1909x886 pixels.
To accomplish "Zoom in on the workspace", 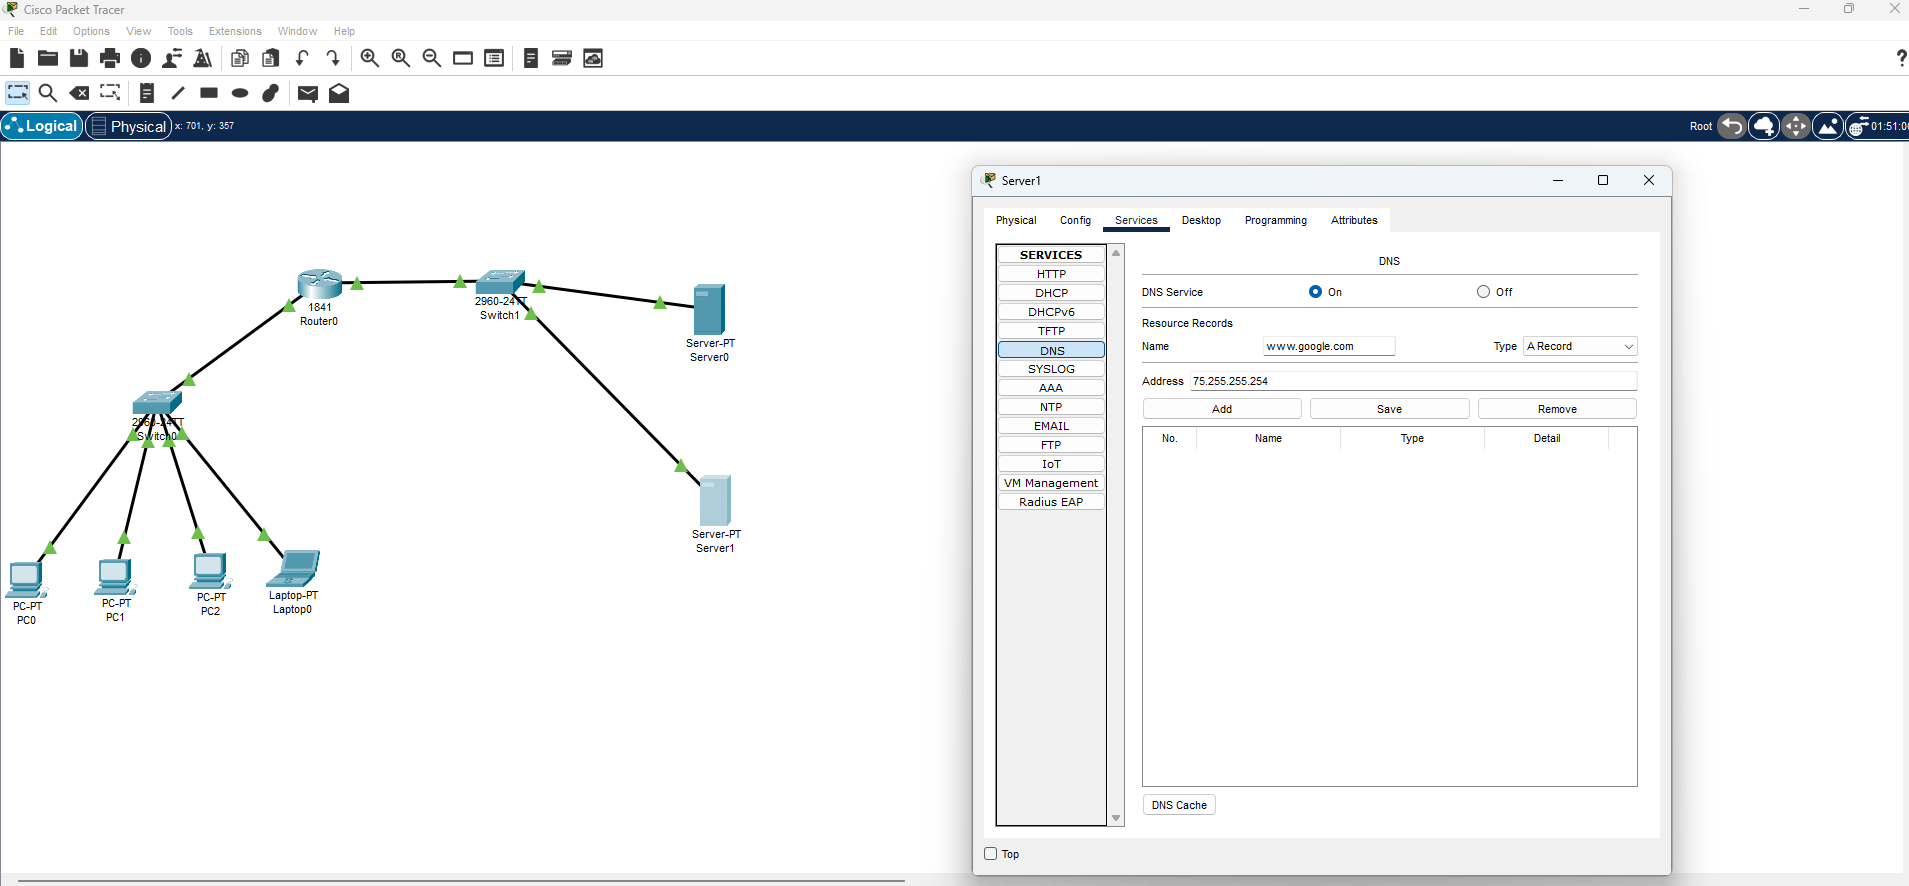I will 370,58.
